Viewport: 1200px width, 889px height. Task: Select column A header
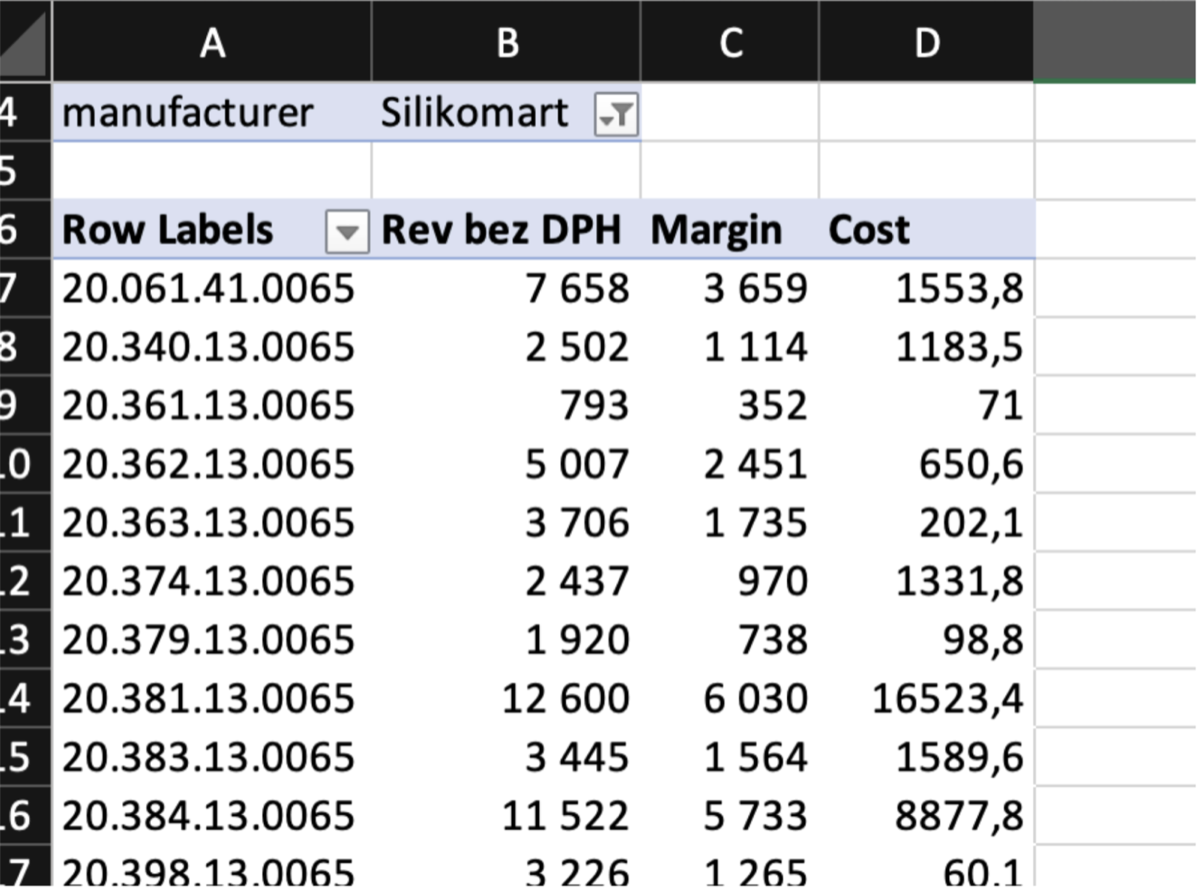coord(211,42)
